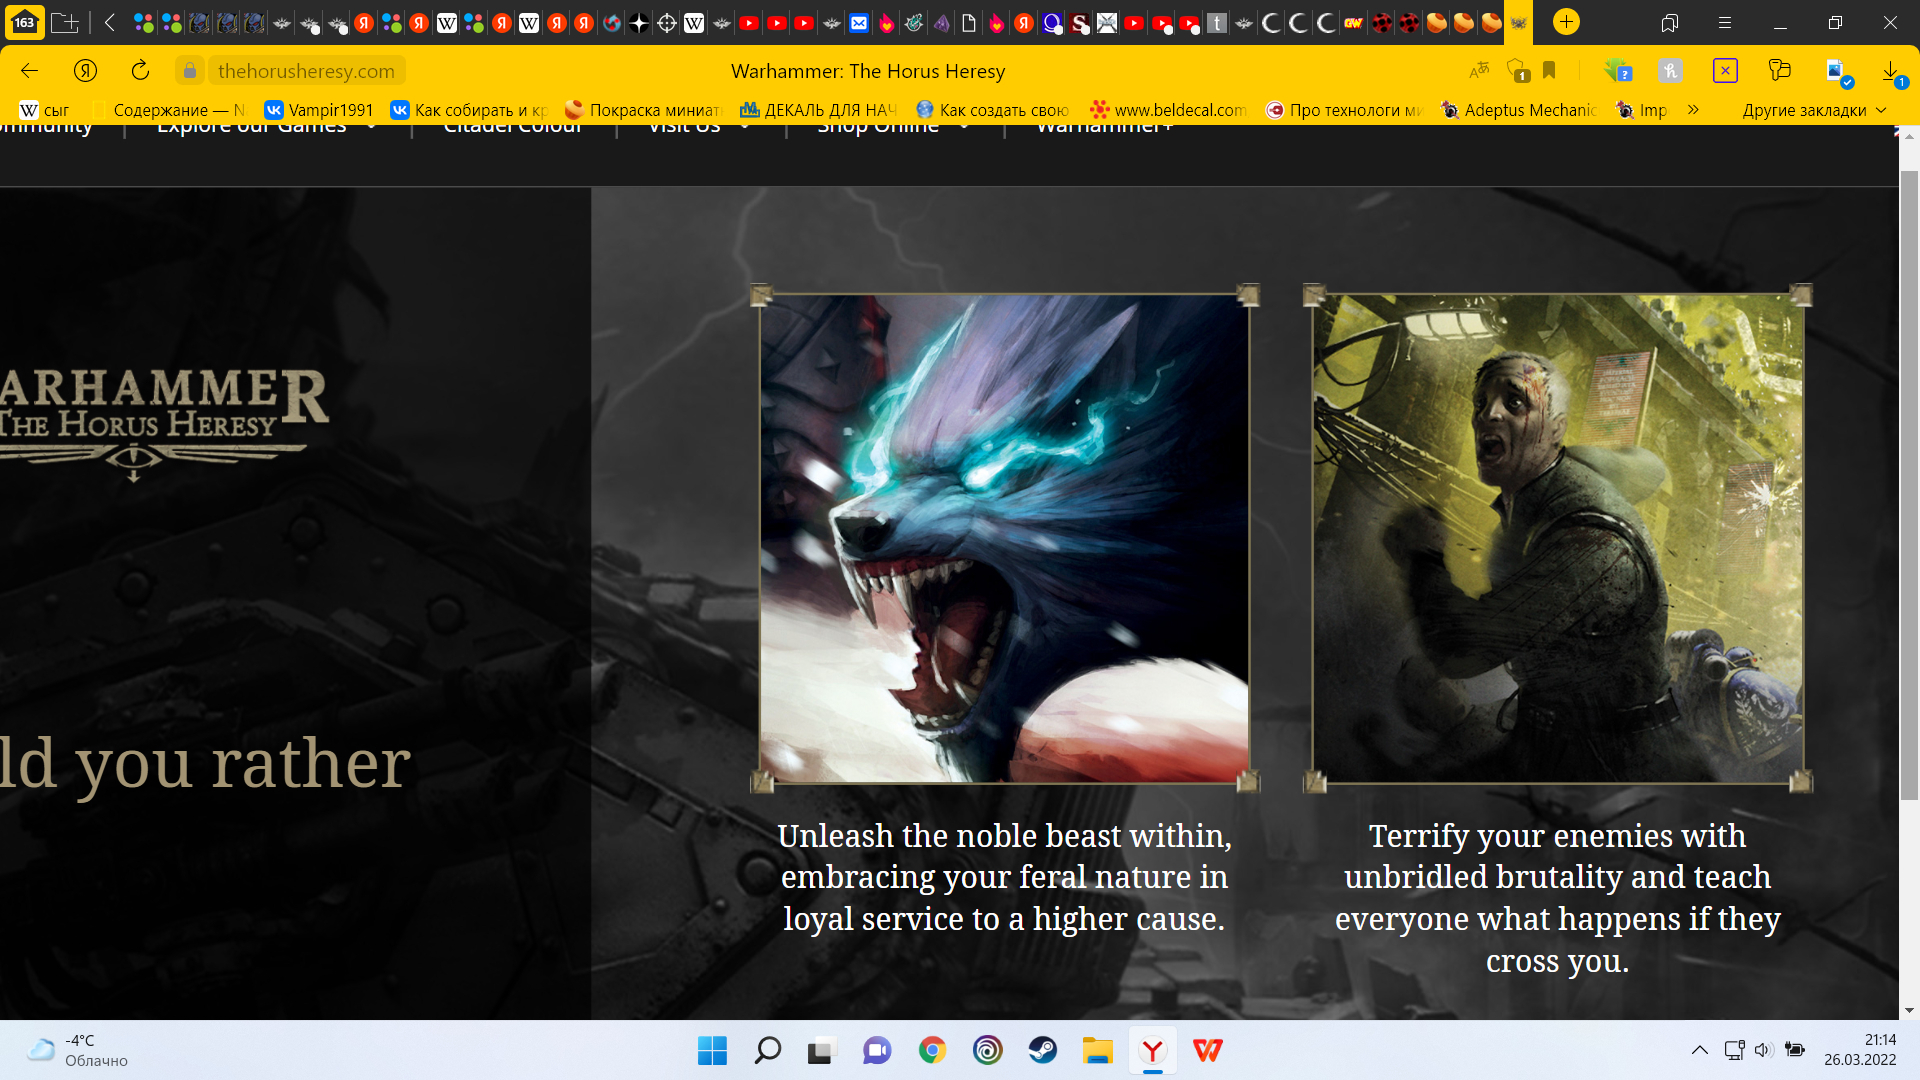Screen dimensions: 1920x1080
Task: Open the browser hamburger menu
Action: [1725, 22]
